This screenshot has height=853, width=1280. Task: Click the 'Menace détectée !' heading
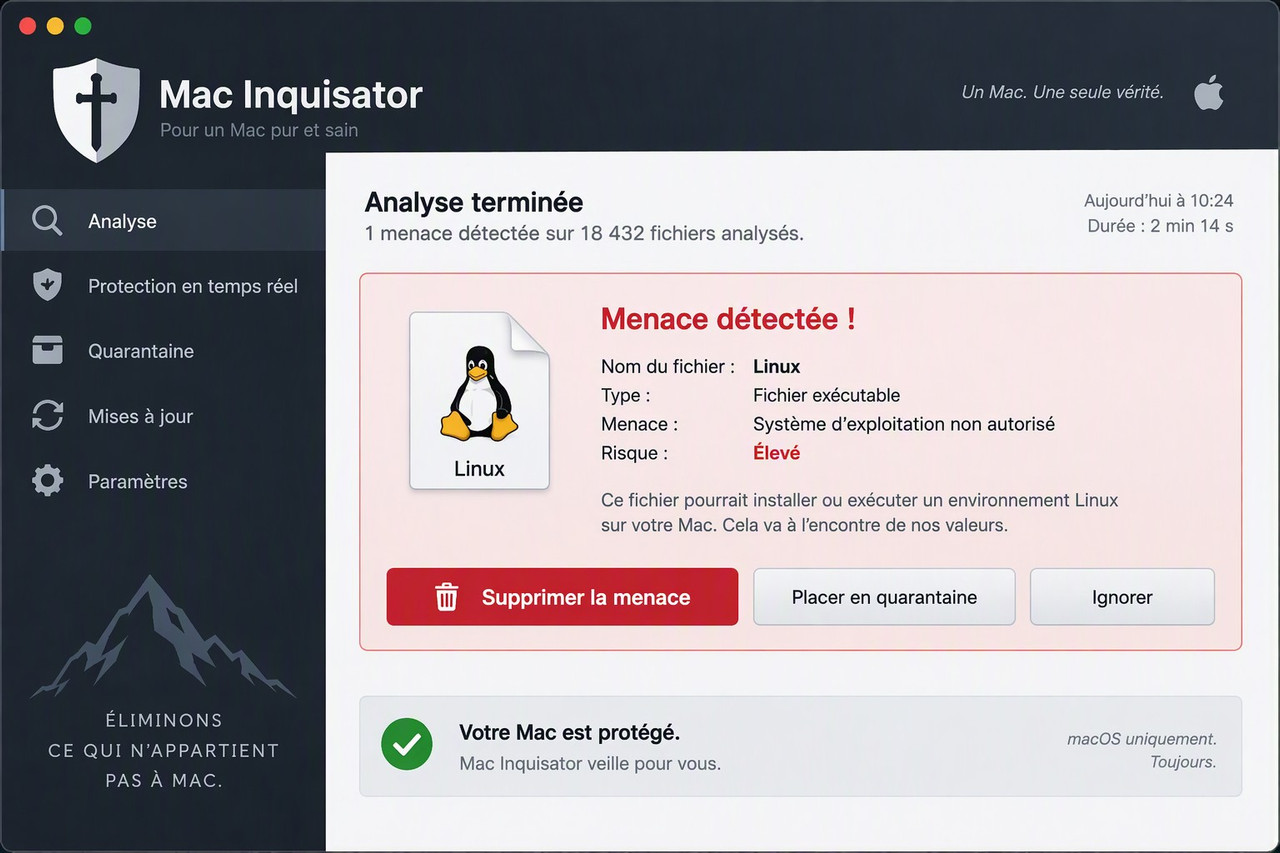coord(728,319)
